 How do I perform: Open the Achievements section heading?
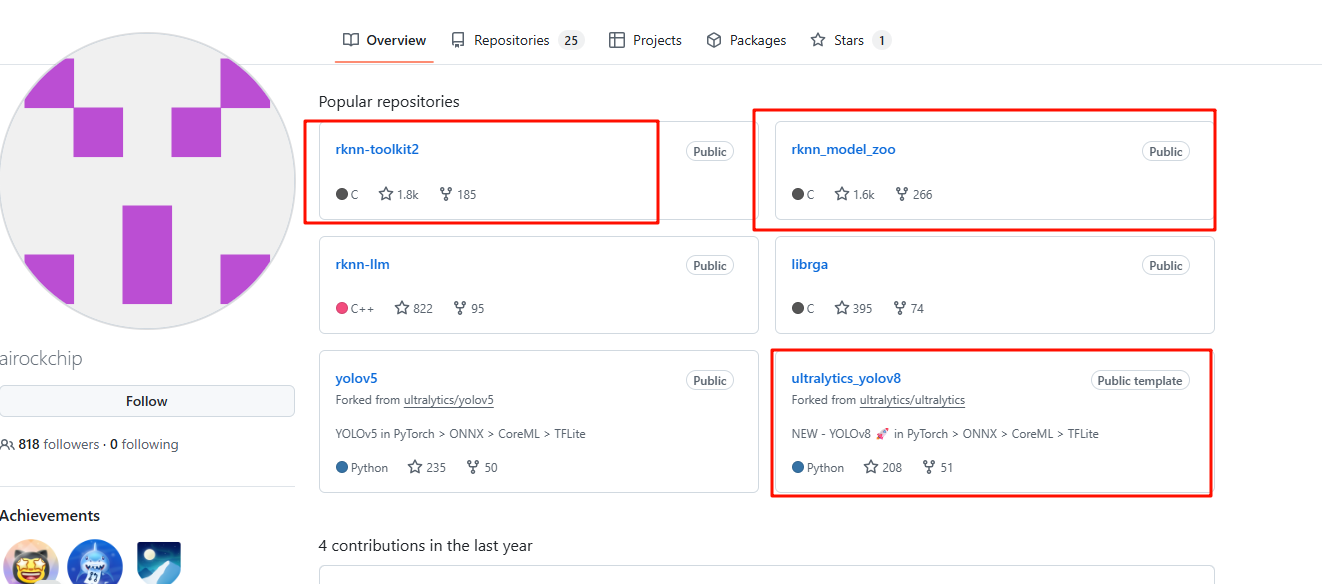(50, 516)
